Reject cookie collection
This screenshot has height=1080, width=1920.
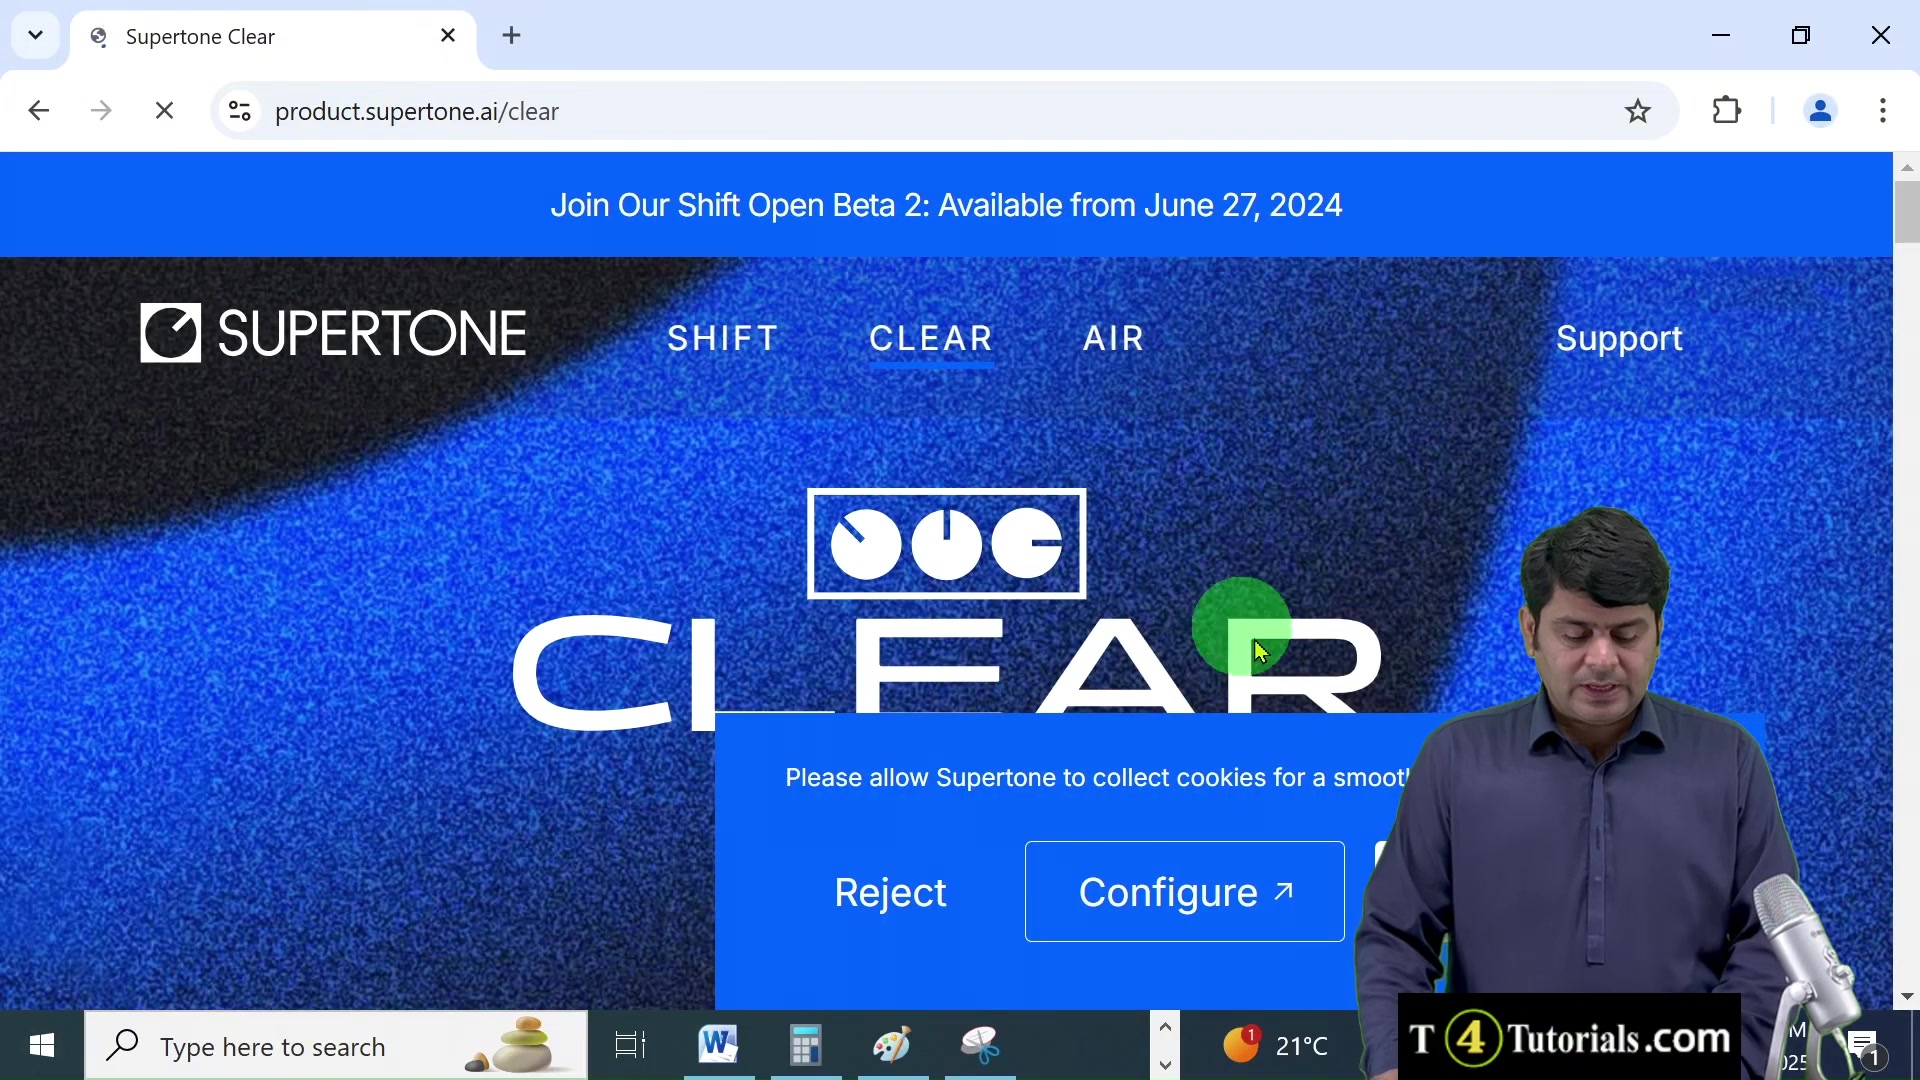[x=890, y=892]
